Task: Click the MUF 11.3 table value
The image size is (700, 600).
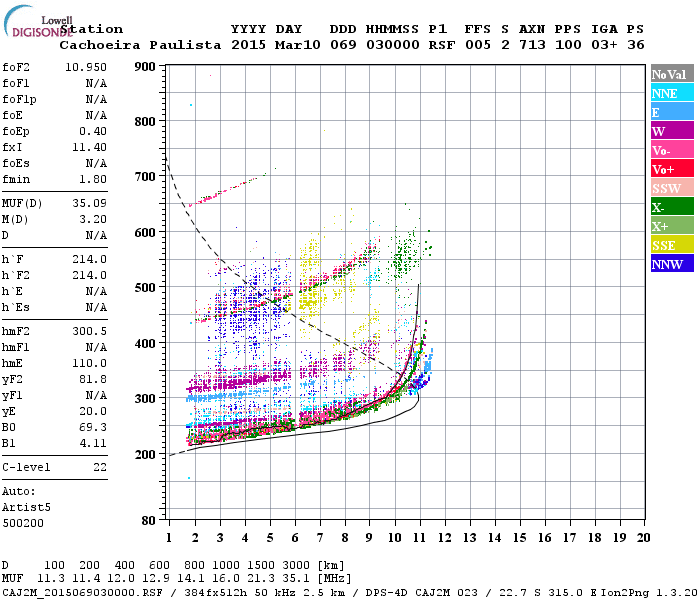Action: coord(50,578)
